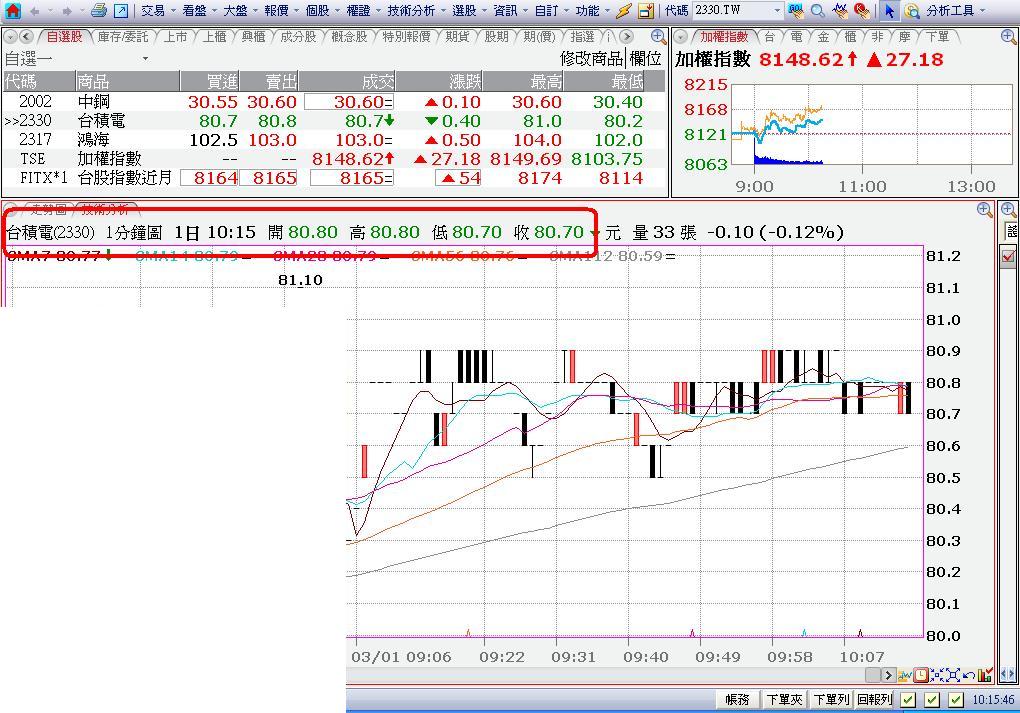
Task: Click the chart horizontal scrollbar thumb
Action: point(872,675)
